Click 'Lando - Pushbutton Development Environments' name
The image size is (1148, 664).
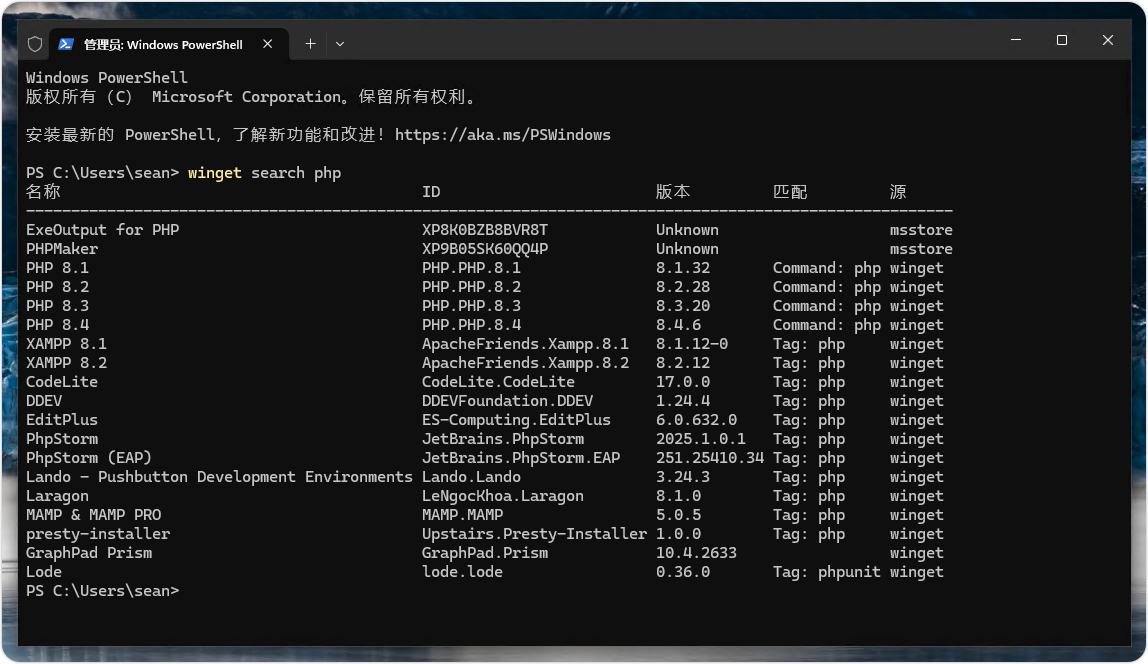pyautogui.click(x=219, y=477)
